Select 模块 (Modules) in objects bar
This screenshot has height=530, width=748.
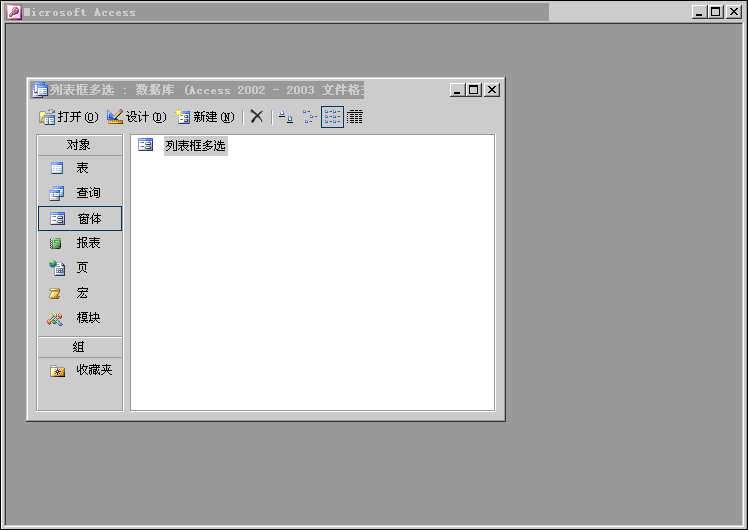pyautogui.click(x=80, y=318)
